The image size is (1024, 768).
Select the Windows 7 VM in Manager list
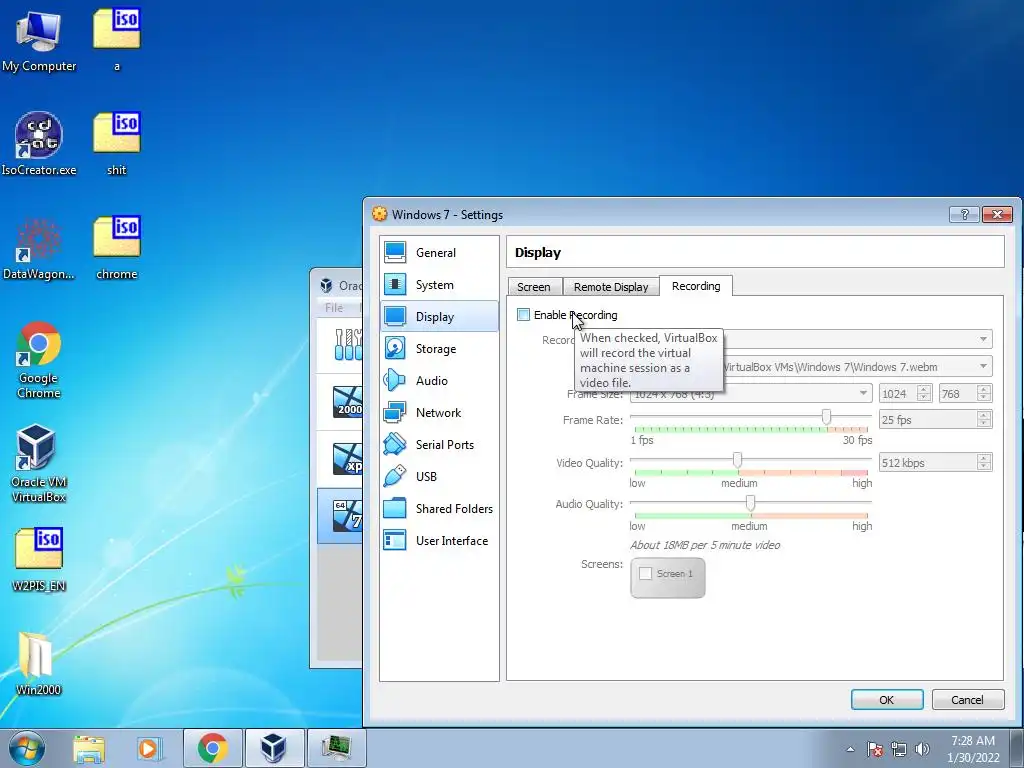pyautogui.click(x=340, y=516)
